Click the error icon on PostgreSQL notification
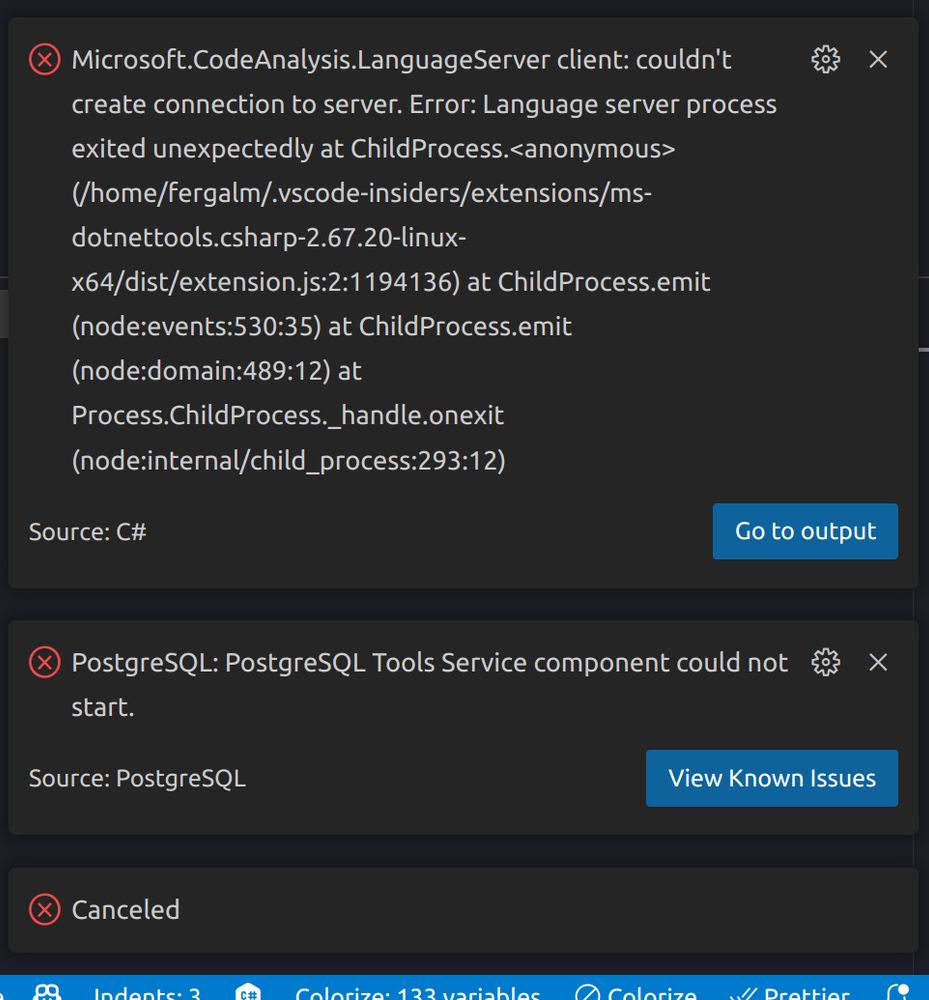 [x=44, y=662]
